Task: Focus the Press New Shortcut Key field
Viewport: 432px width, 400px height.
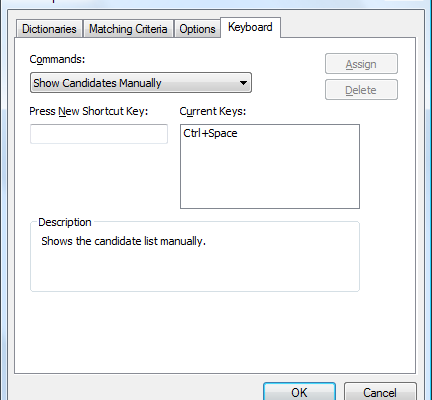Action: [x=99, y=134]
